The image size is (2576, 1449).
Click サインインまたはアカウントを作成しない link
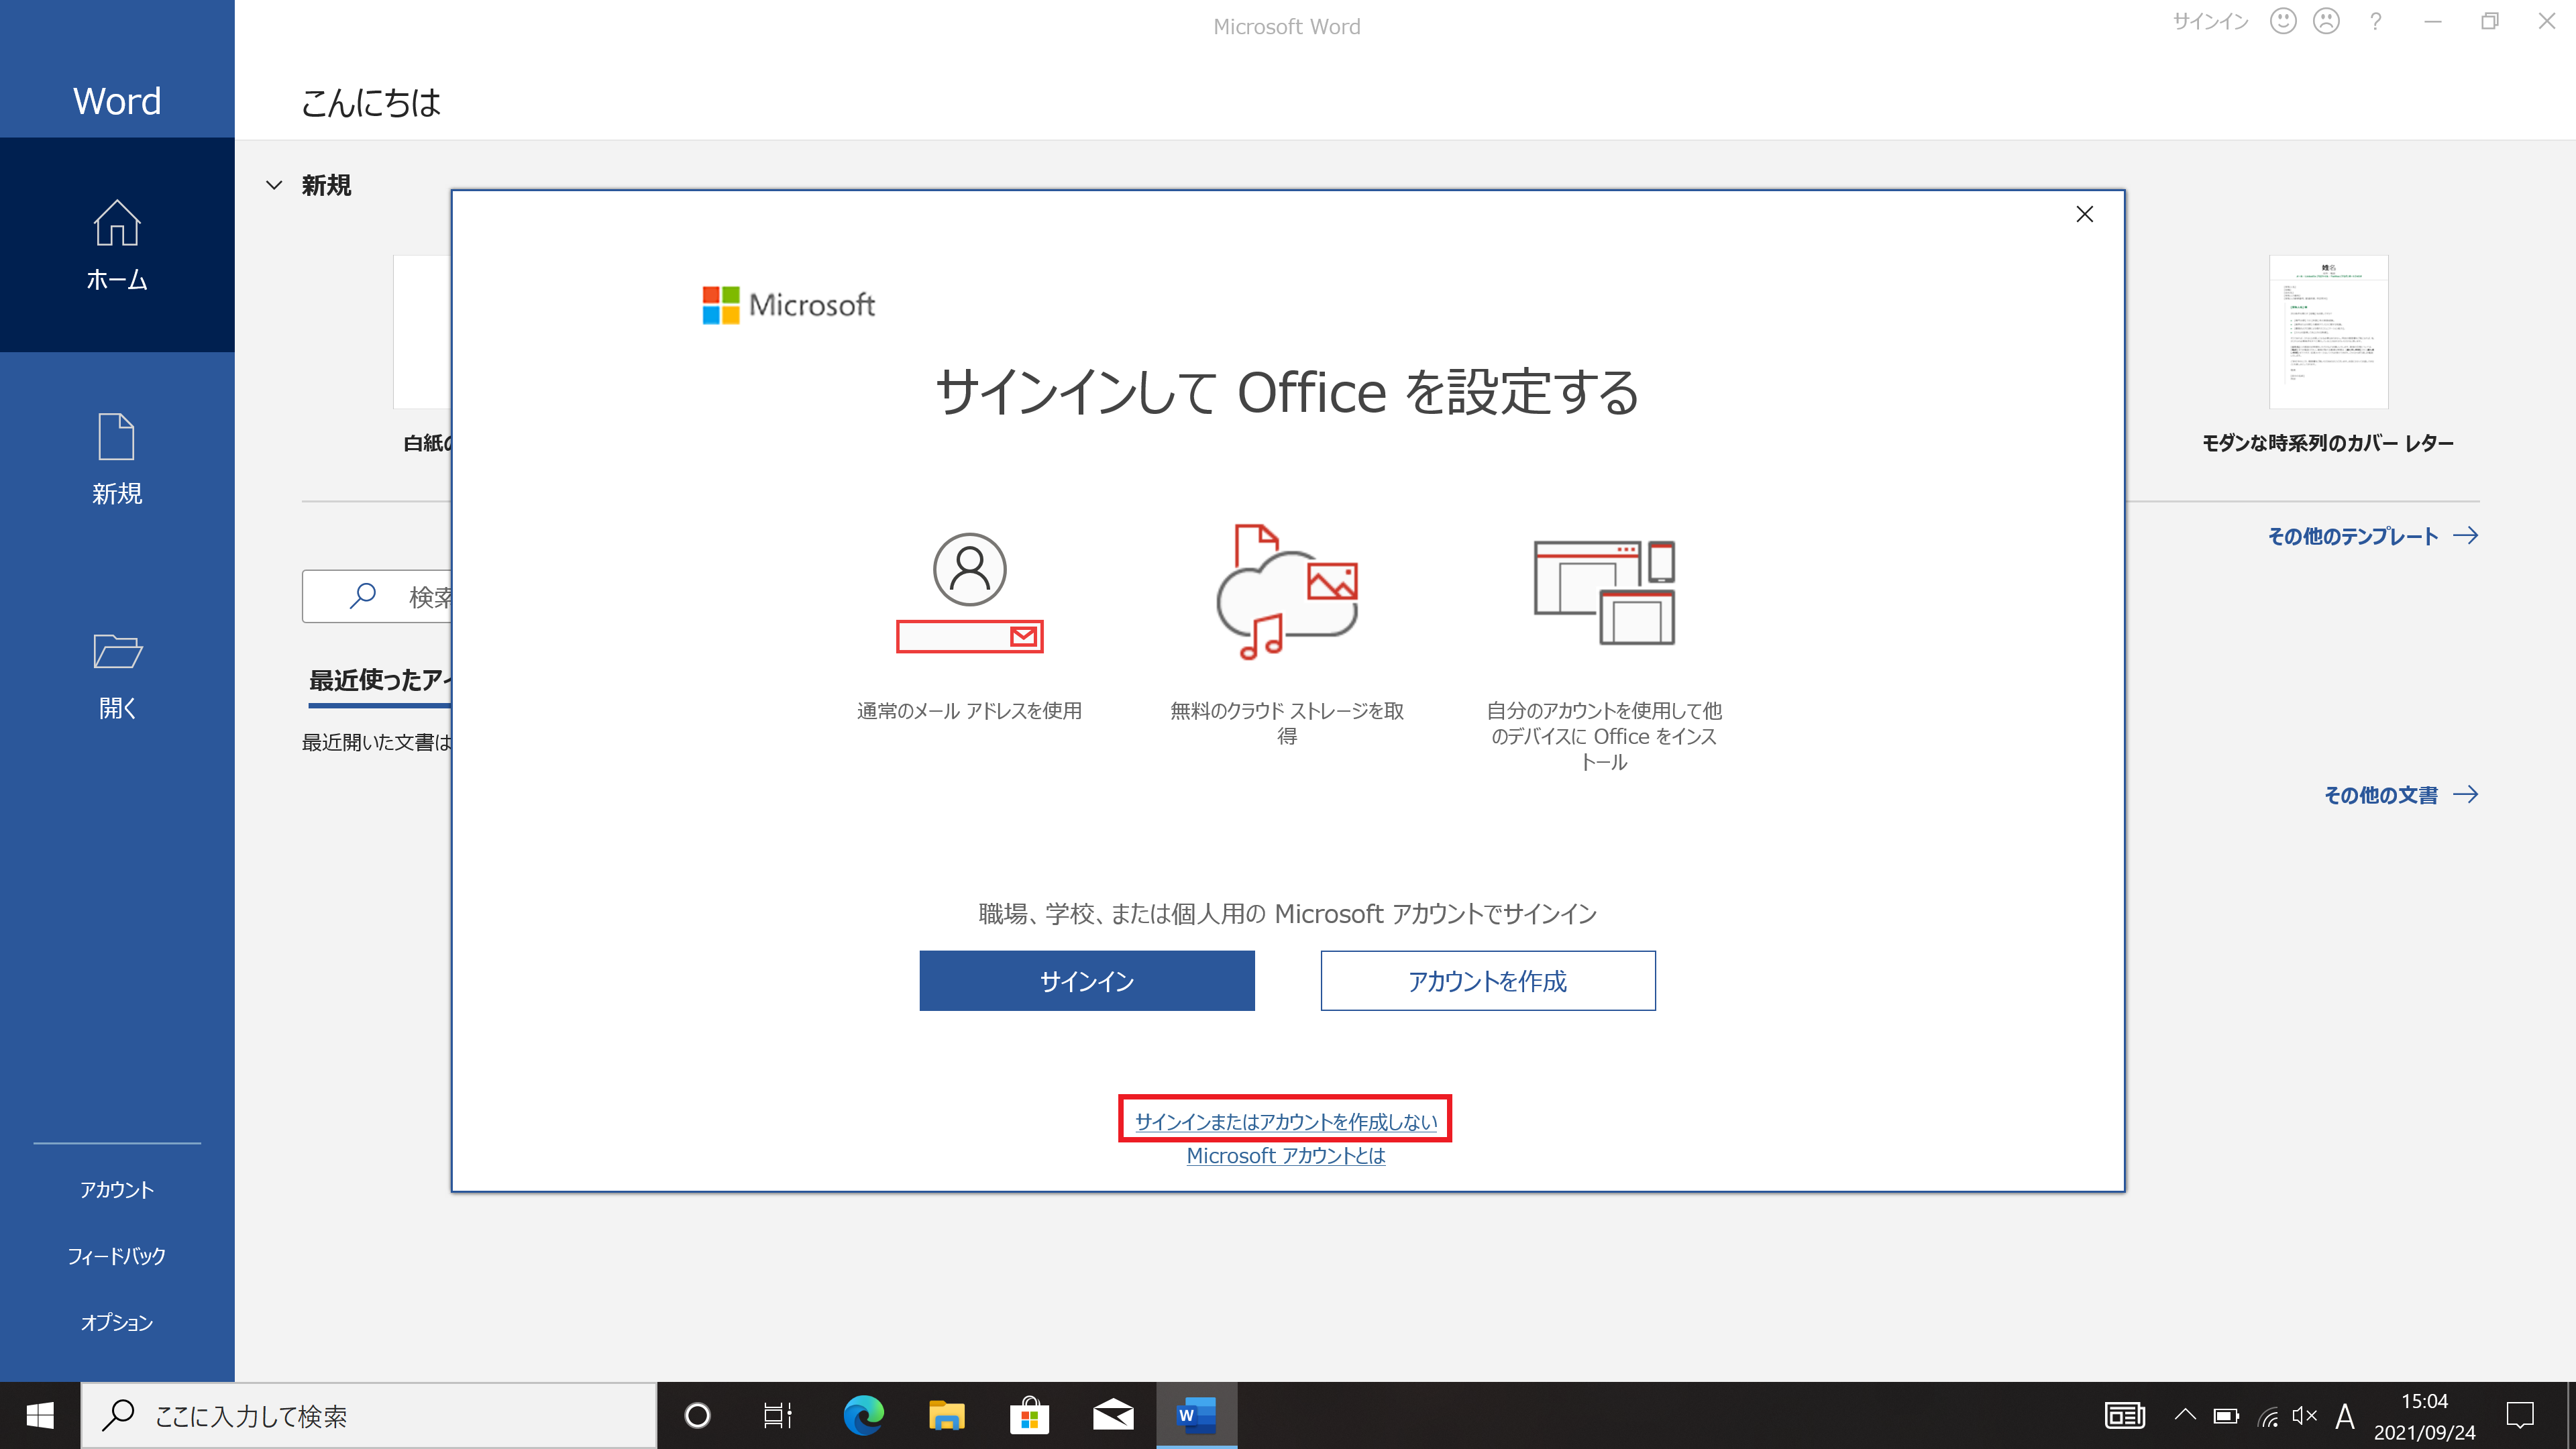[1286, 1122]
